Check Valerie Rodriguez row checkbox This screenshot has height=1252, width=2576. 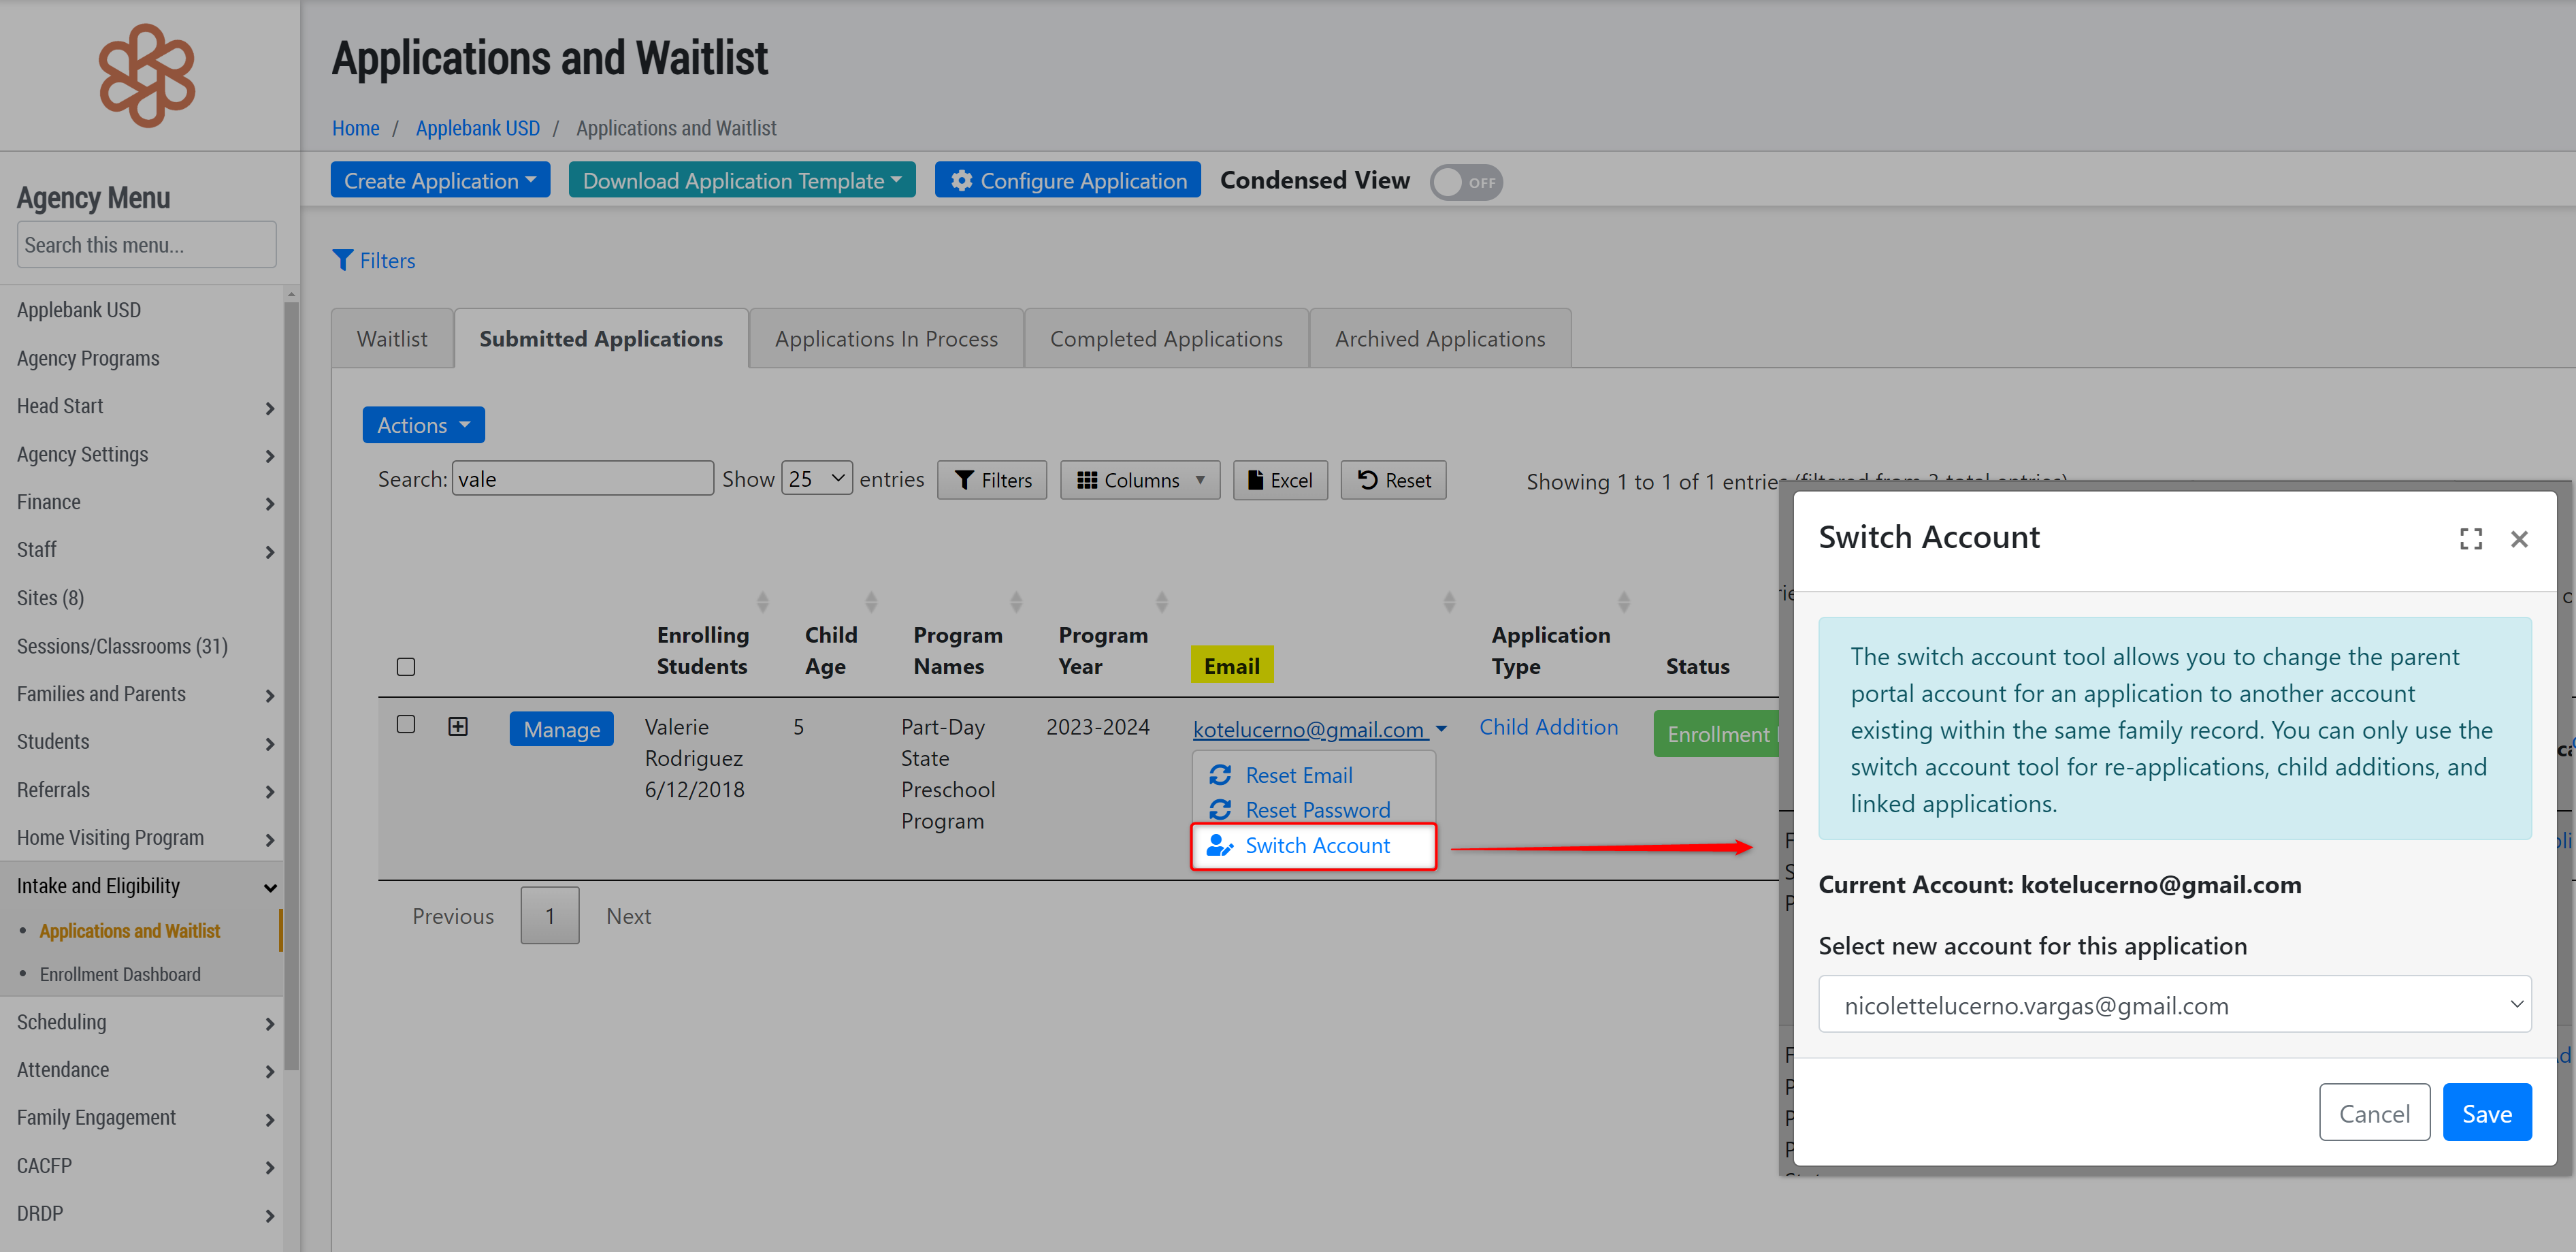(x=406, y=724)
